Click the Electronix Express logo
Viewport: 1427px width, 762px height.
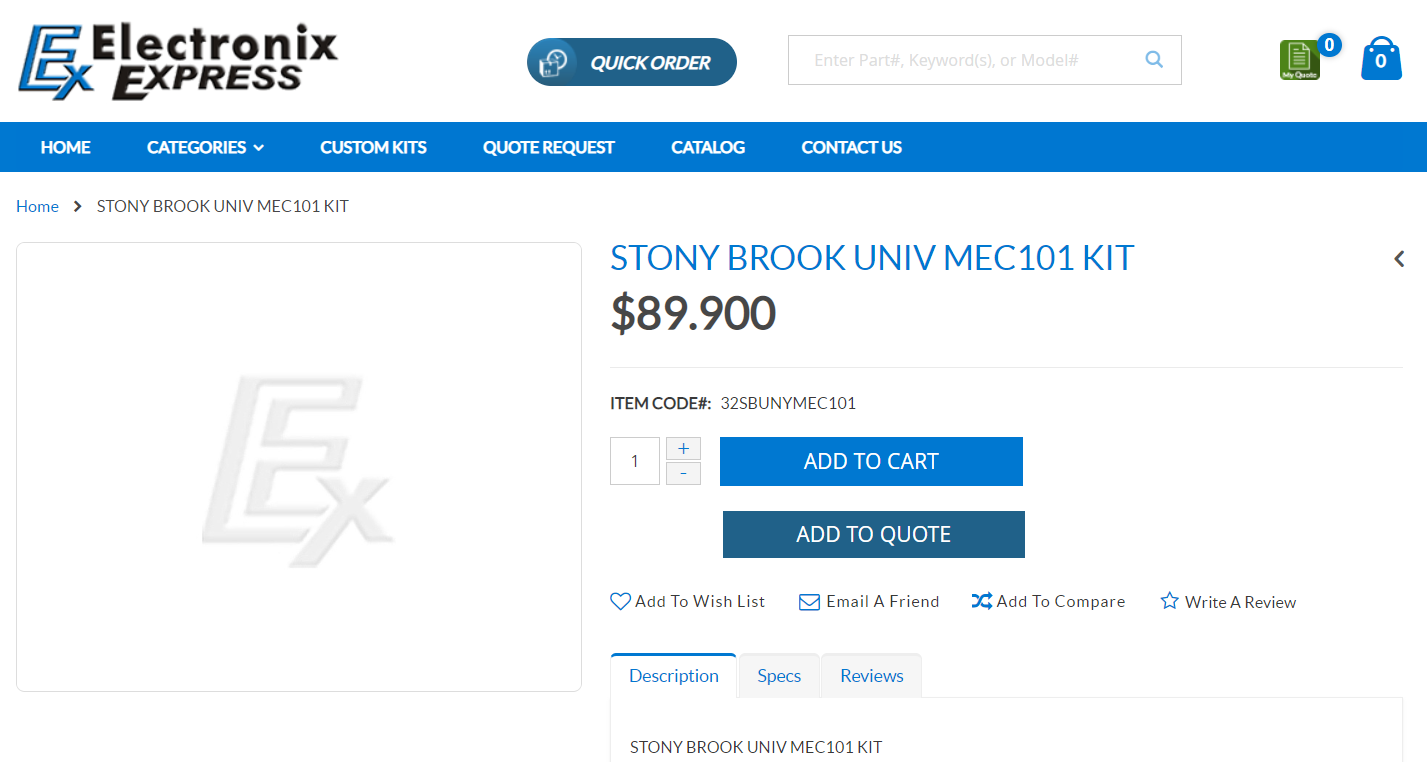coord(178,62)
